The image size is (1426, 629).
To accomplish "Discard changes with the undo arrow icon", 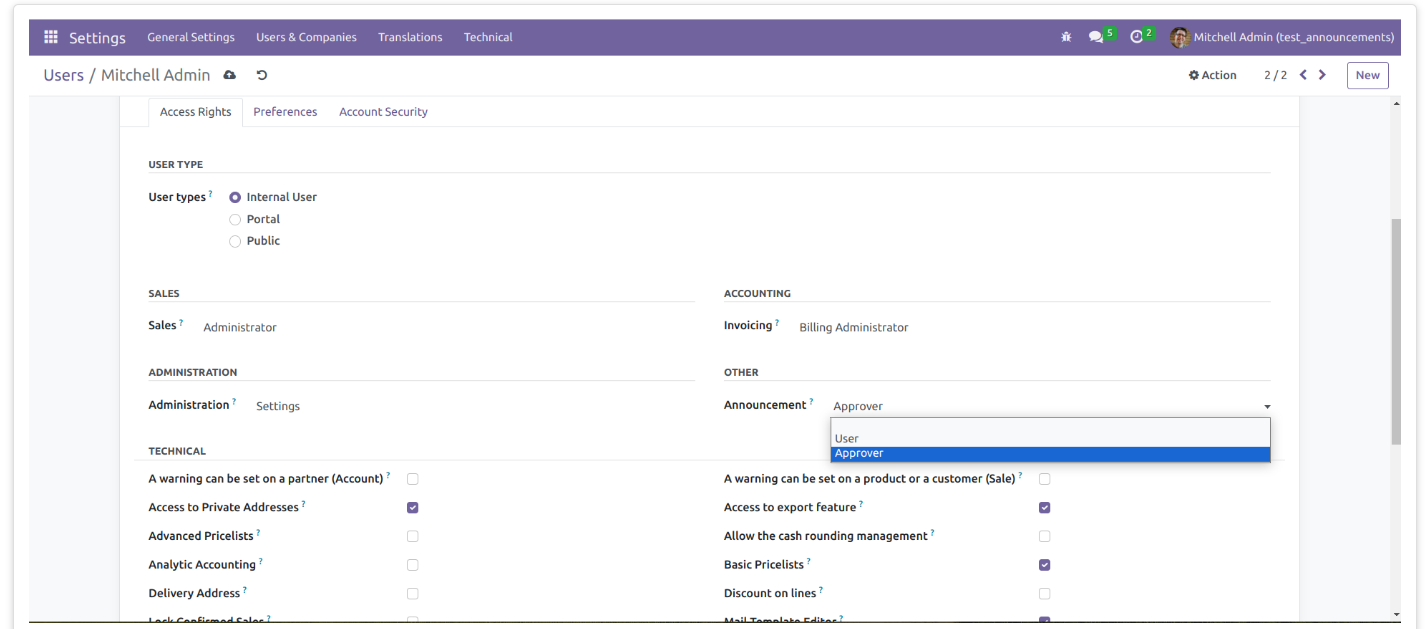I will [x=262, y=75].
